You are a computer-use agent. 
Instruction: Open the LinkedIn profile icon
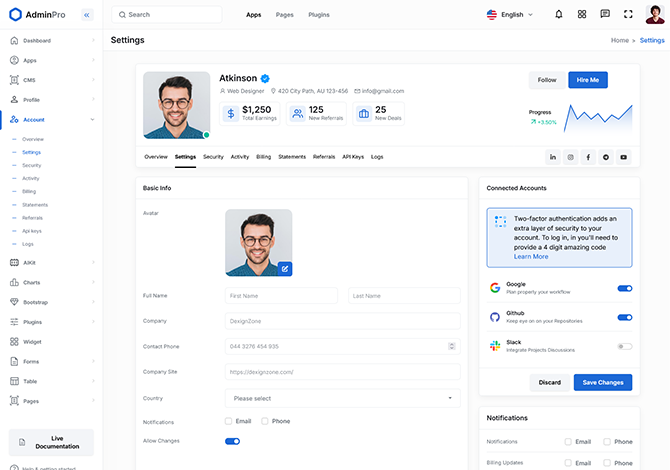(552, 157)
